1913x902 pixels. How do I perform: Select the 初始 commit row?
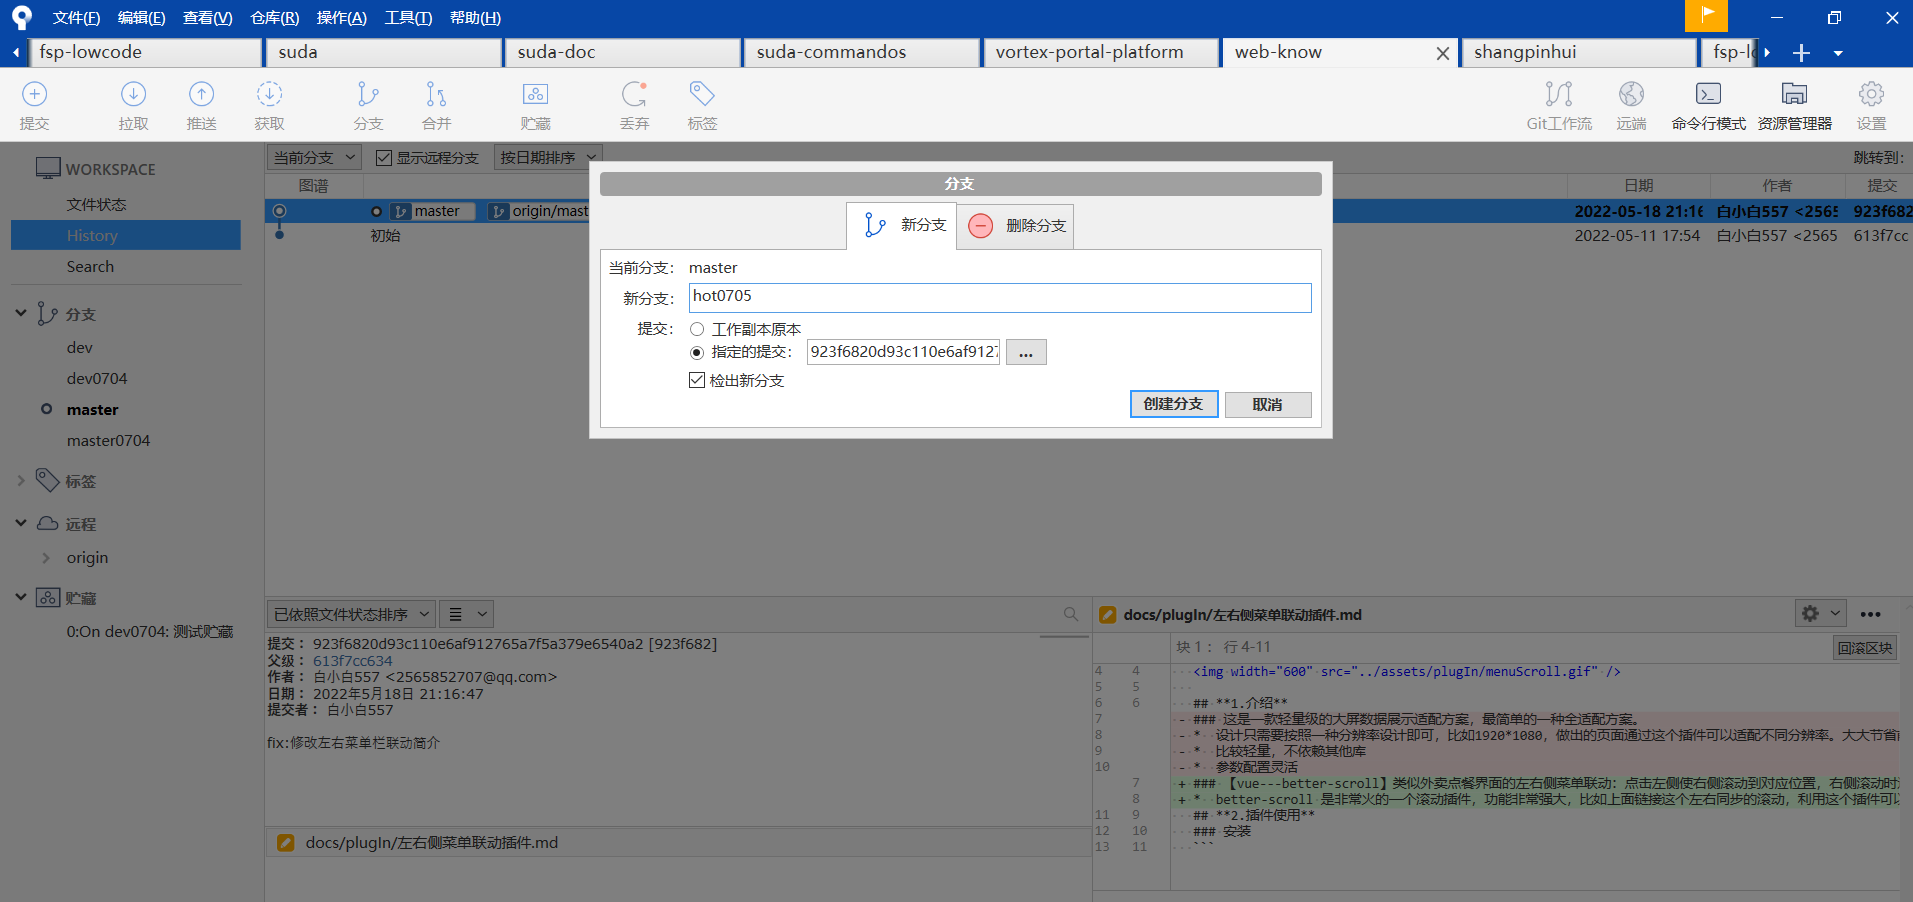pyautogui.click(x=1089, y=235)
